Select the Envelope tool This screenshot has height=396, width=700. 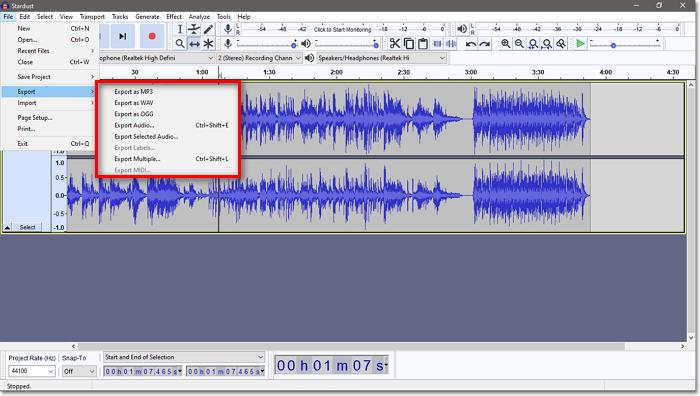(194, 29)
